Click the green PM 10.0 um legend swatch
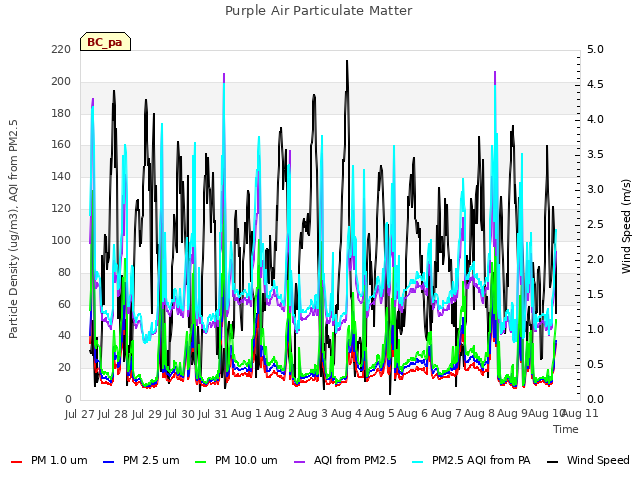The image size is (640, 480). click(x=201, y=462)
